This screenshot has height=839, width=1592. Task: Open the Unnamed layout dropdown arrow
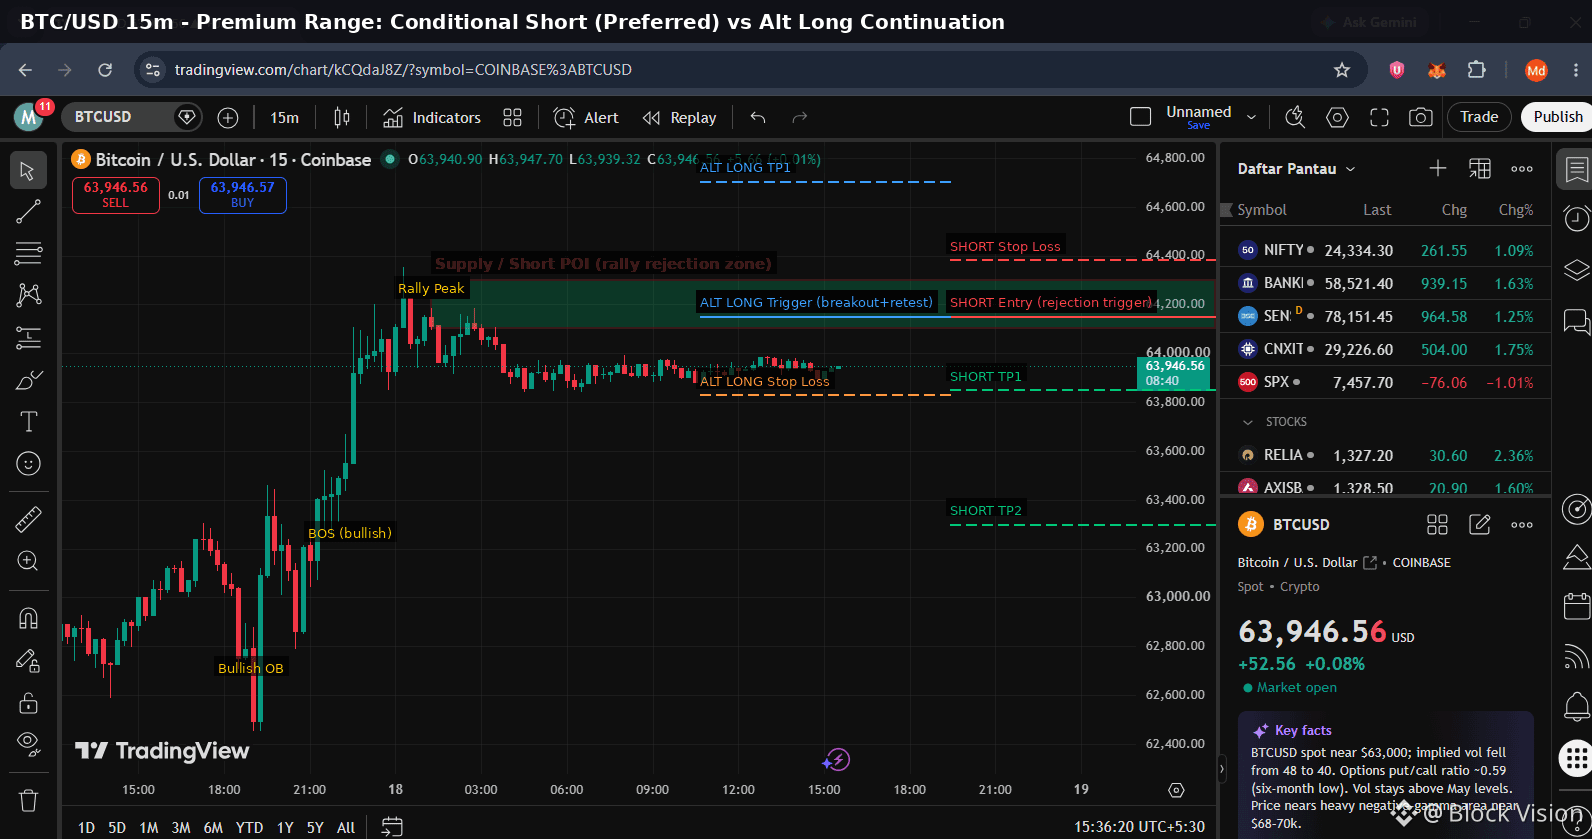[x=1251, y=117]
